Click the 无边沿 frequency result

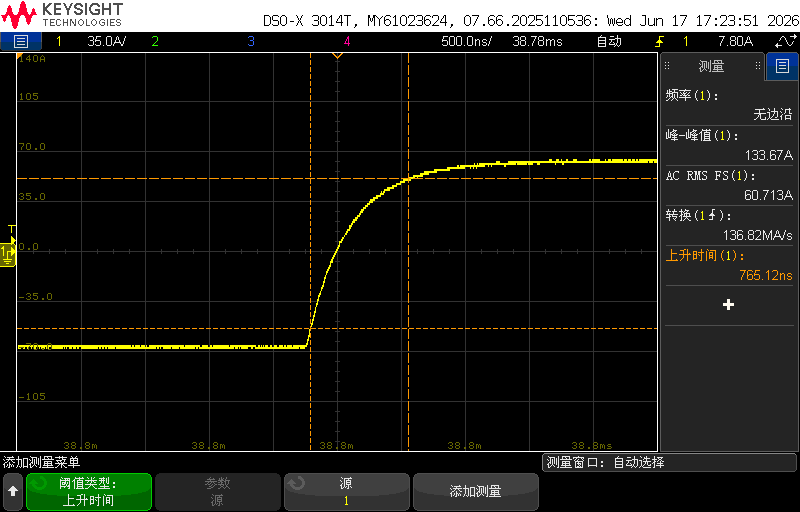772,115
